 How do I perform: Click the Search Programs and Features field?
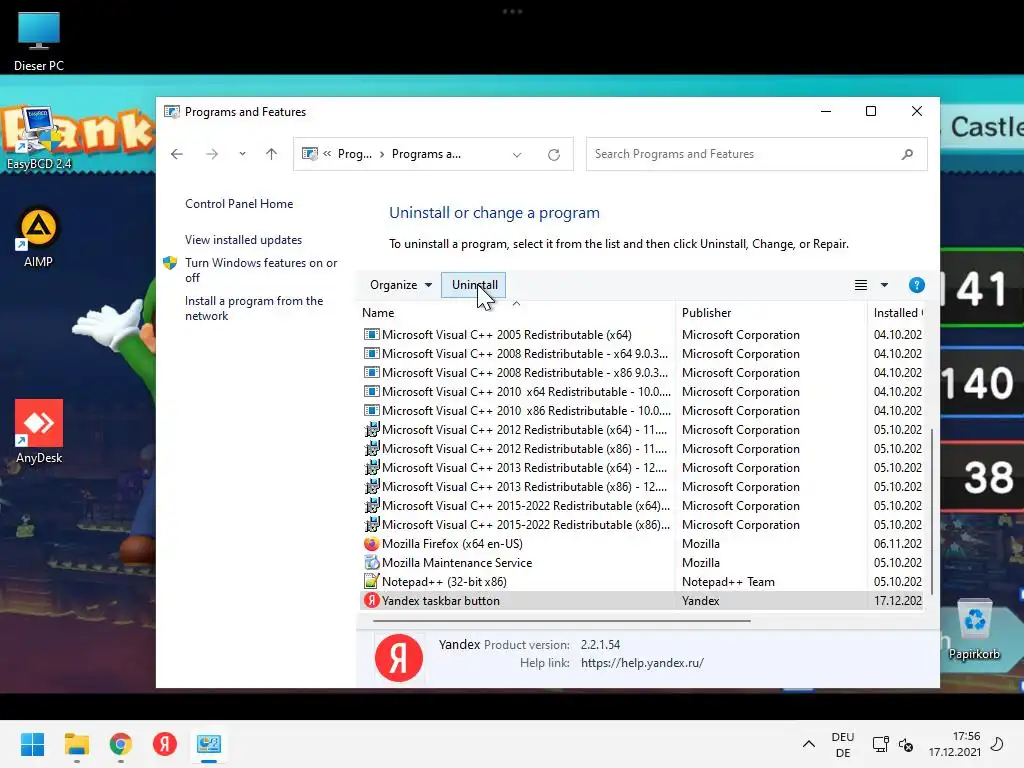[x=756, y=154]
